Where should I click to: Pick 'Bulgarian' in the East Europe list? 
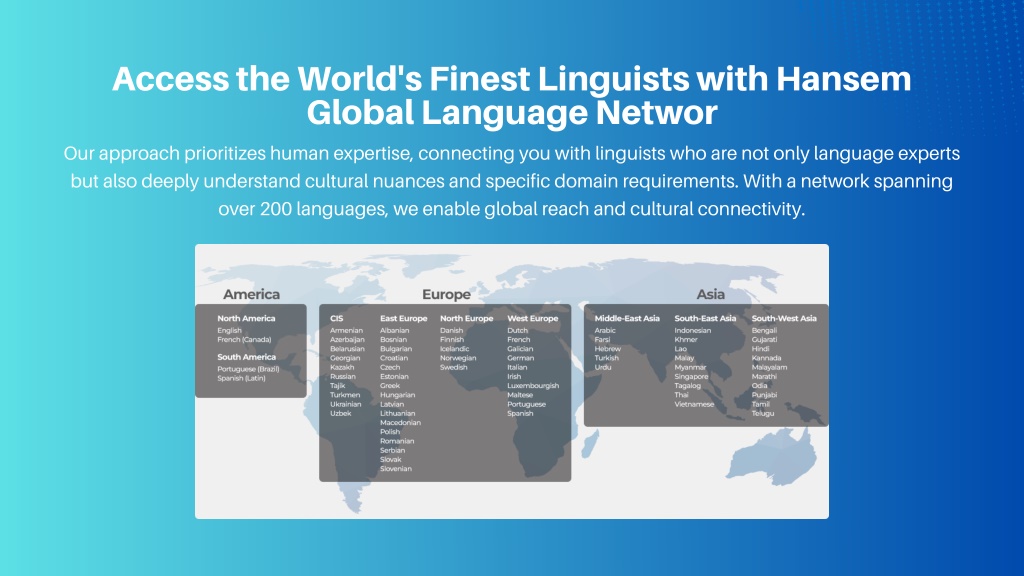coord(396,349)
